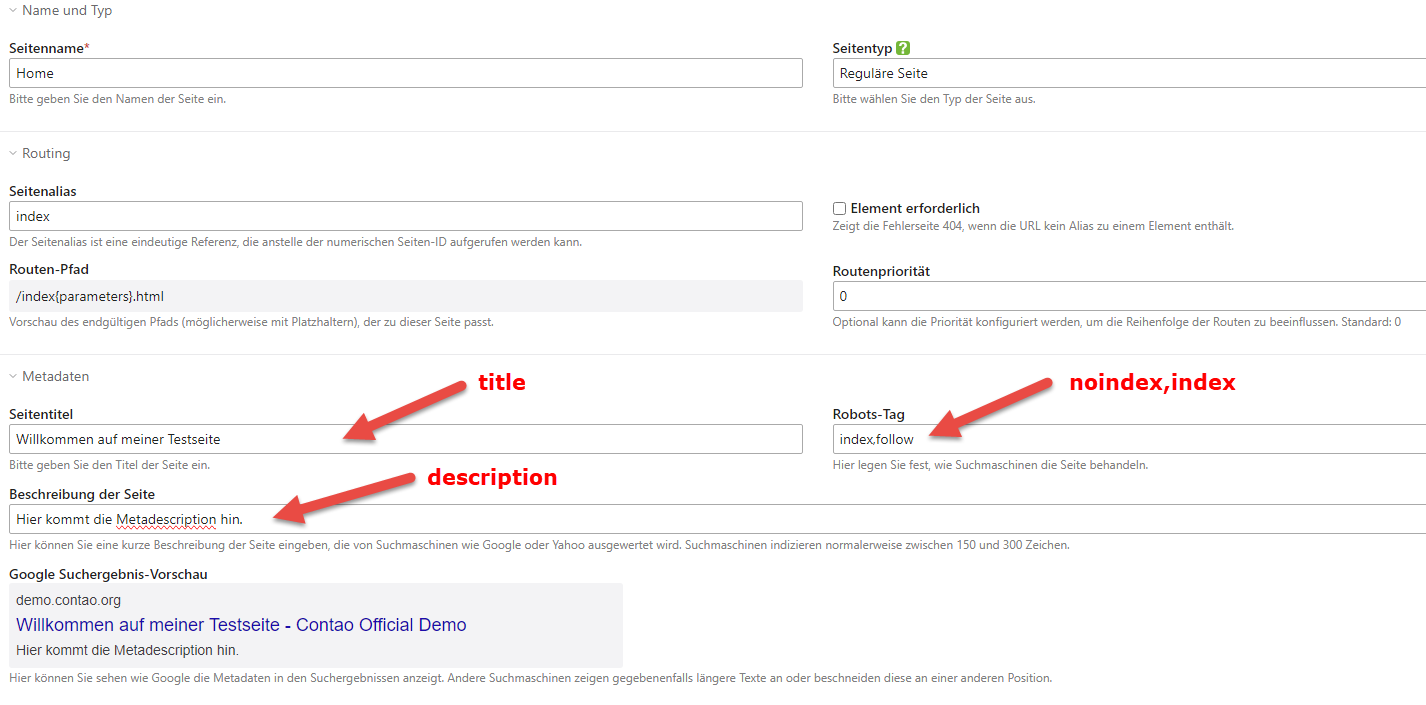Collapse the Routing section
The height and width of the screenshot is (705, 1426).
coord(40,154)
